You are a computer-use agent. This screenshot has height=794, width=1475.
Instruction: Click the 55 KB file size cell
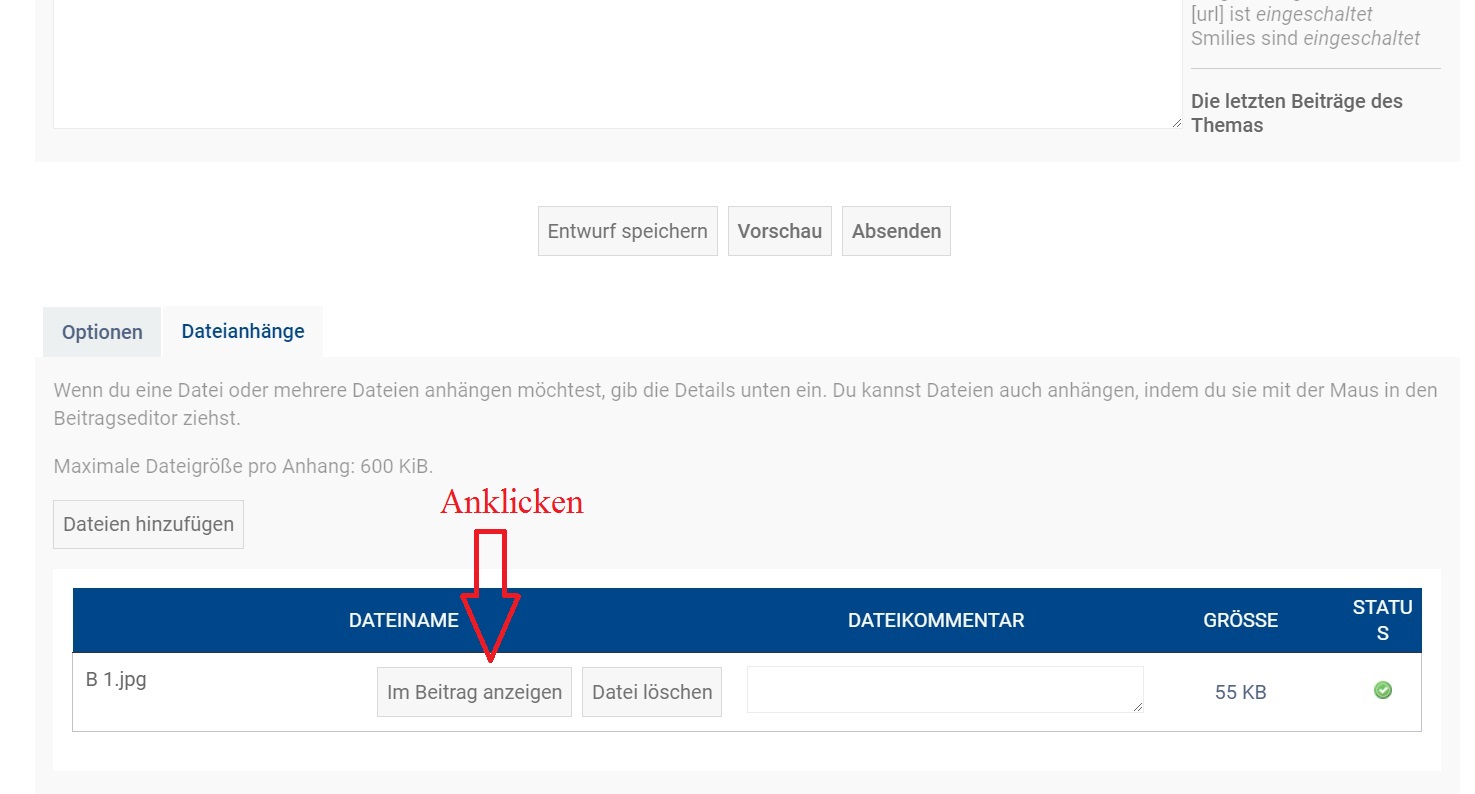click(1240, 692)
